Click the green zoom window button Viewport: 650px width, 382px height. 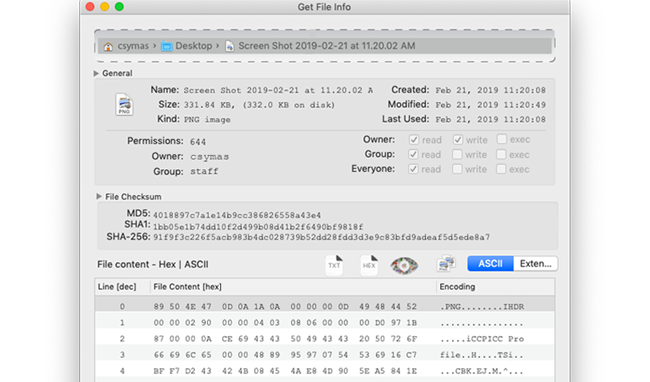click(119, 7)
